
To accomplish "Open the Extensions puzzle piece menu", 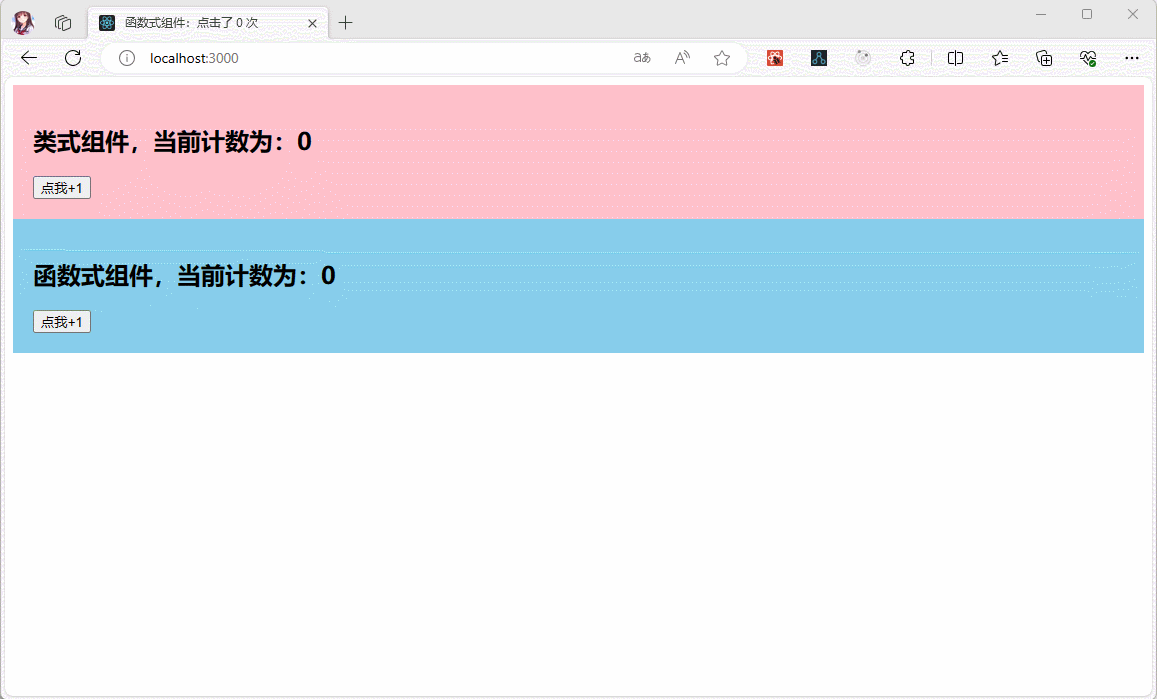I will coord(907,58).
